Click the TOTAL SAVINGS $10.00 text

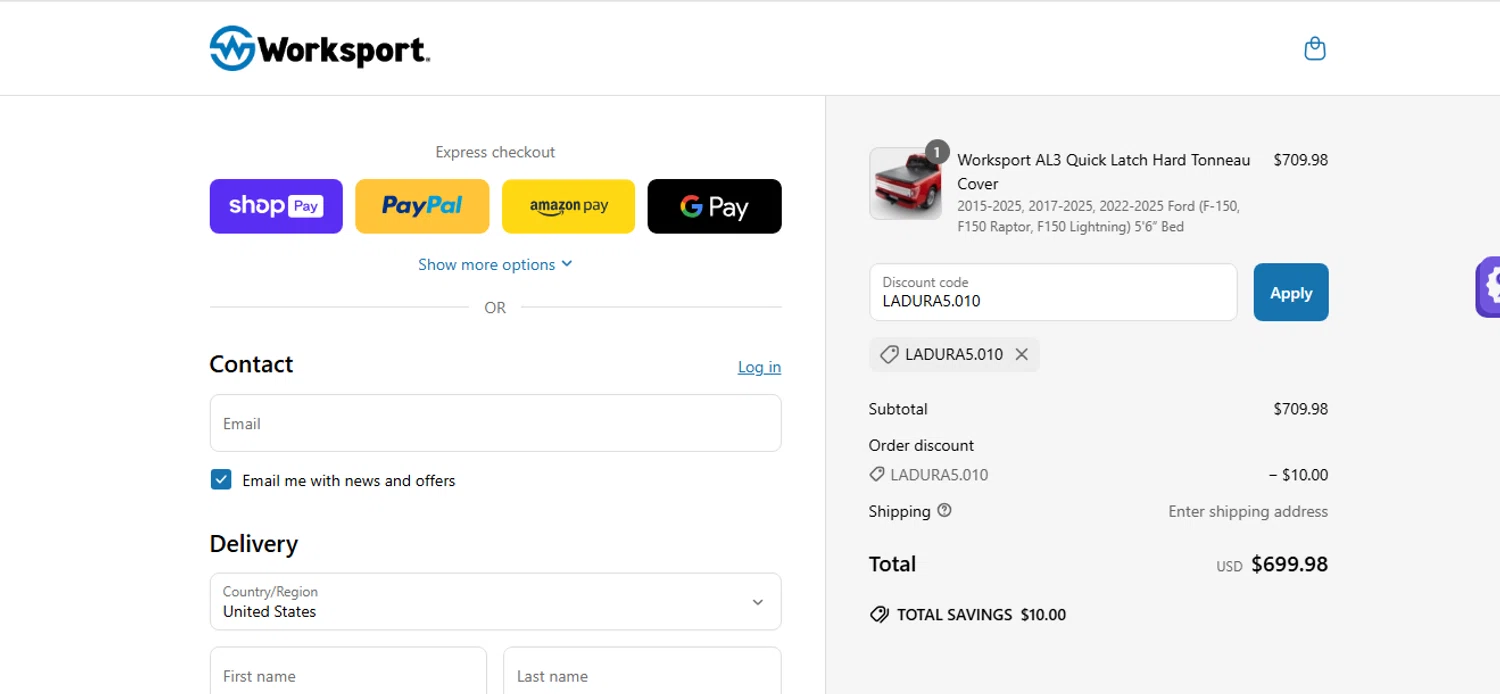point(981,615)
